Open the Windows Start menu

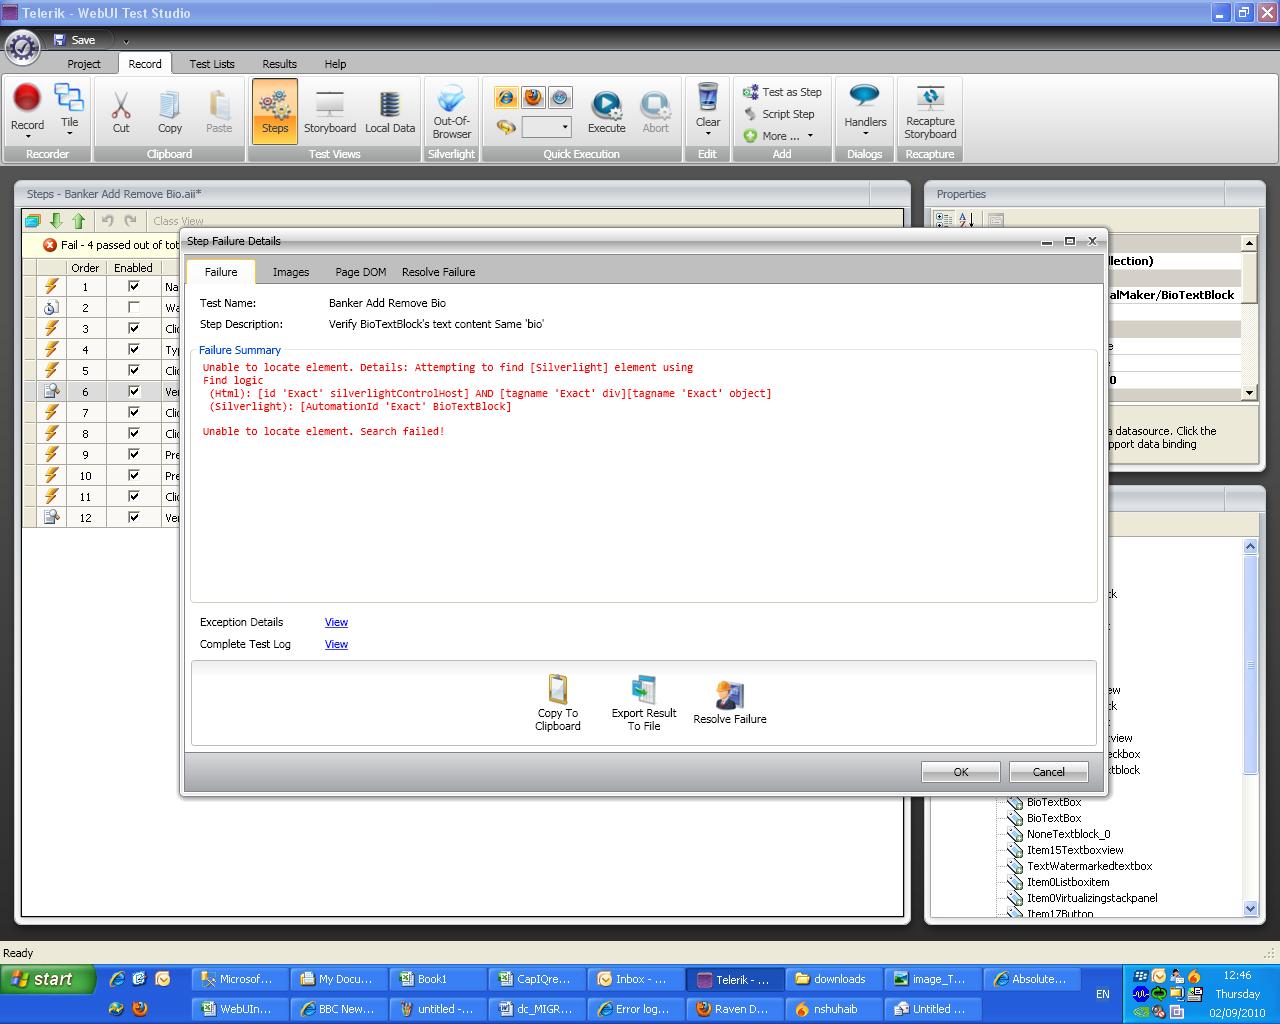(x=48, y=979)
